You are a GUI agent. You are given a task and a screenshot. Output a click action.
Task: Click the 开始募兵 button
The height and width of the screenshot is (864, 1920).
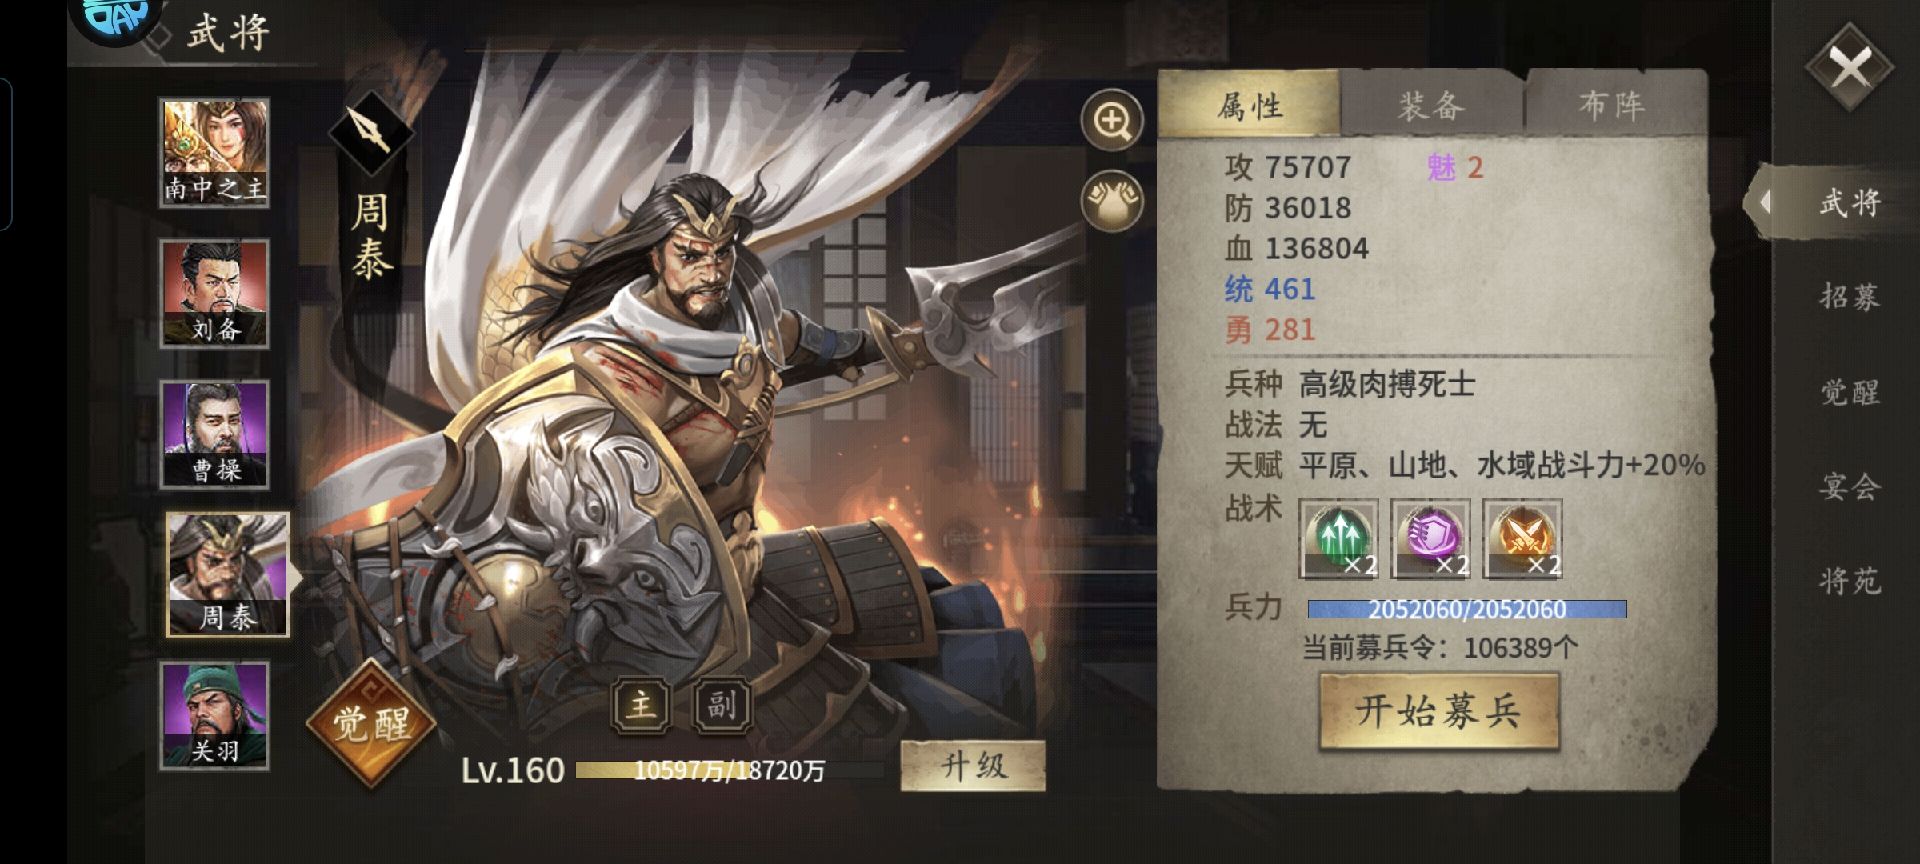1439,712
